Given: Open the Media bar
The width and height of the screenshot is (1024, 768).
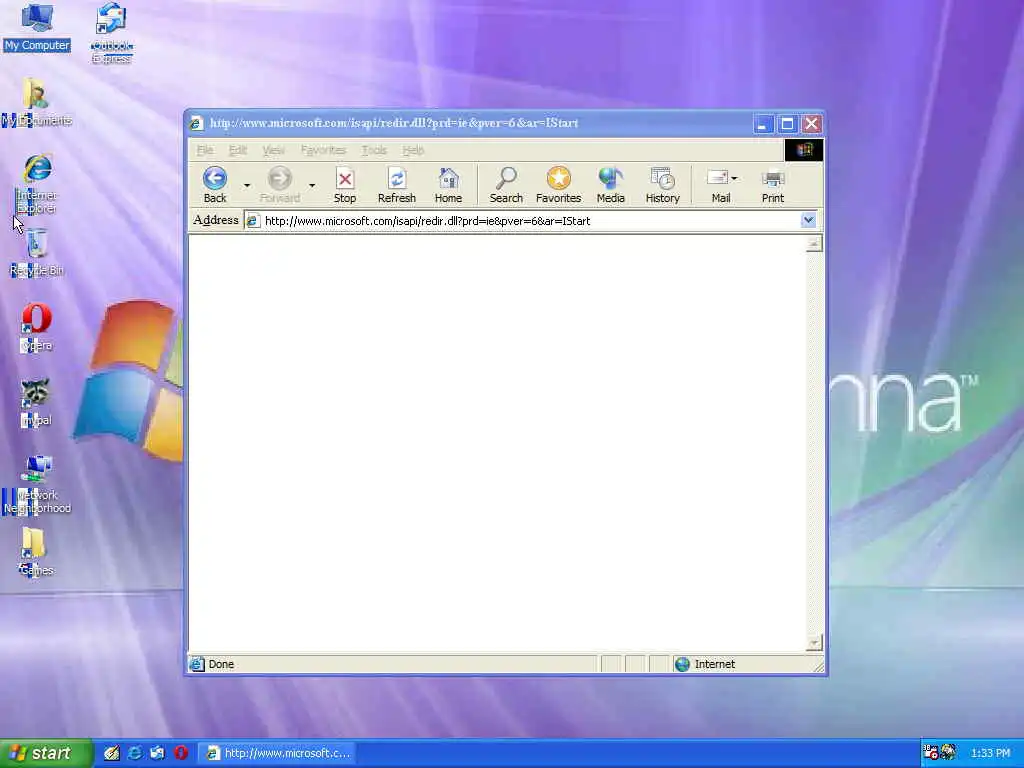Looking at the screenshot, I should (611, 185).
